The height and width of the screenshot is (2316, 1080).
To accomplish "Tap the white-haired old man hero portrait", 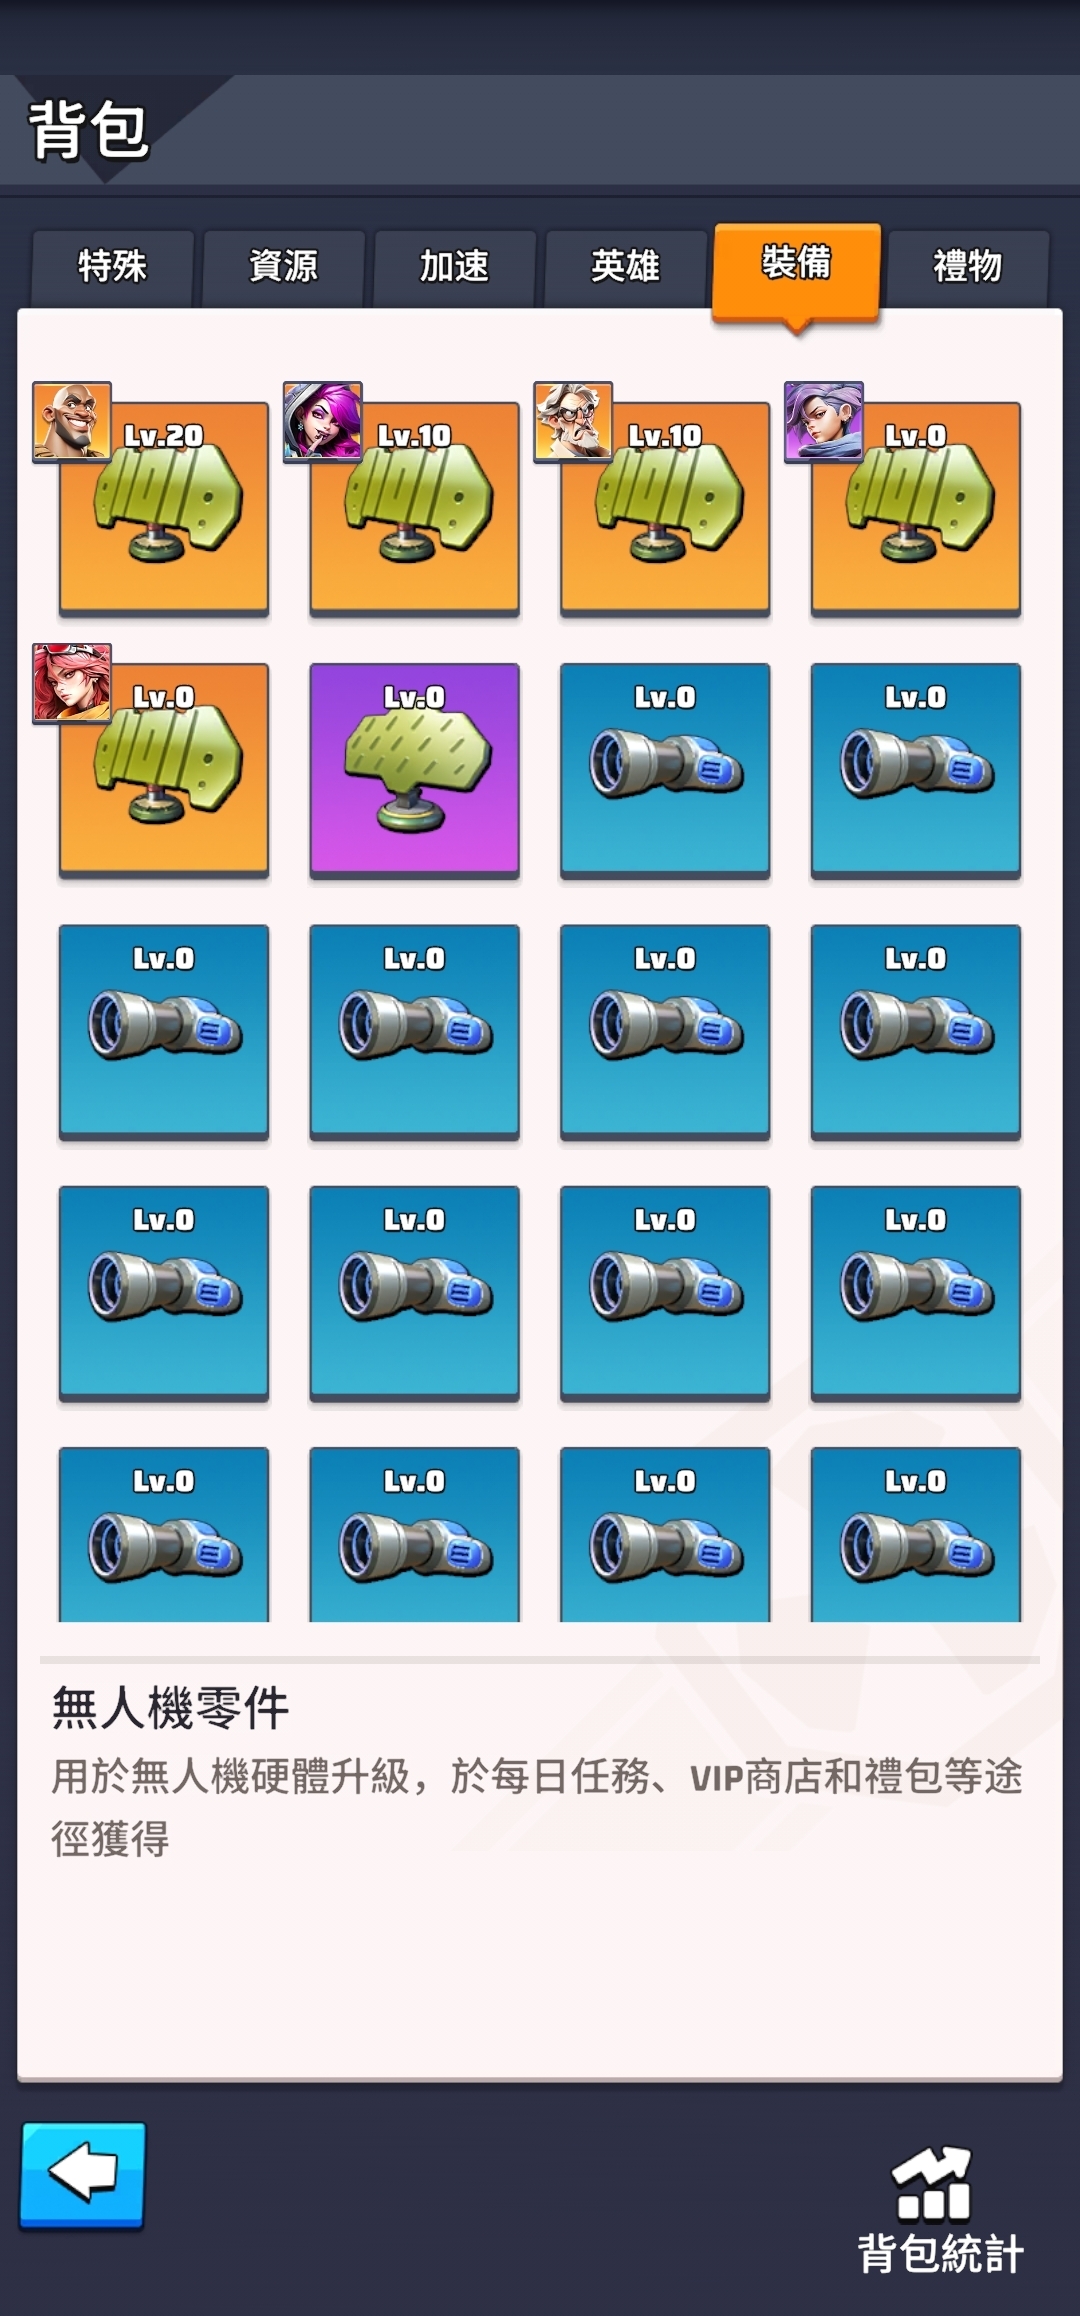I will pyautogui.click(x=573, y=421).
